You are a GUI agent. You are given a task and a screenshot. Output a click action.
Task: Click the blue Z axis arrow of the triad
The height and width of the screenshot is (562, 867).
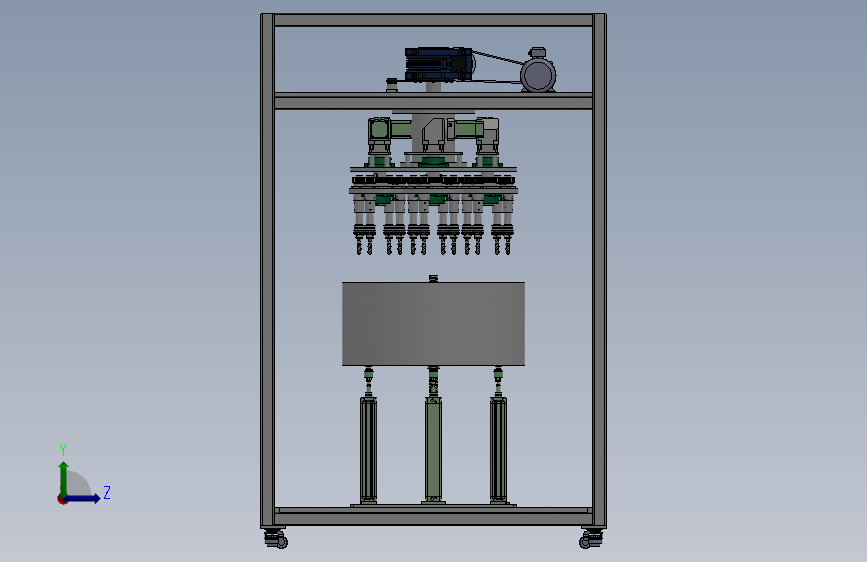tap(83, 498)
